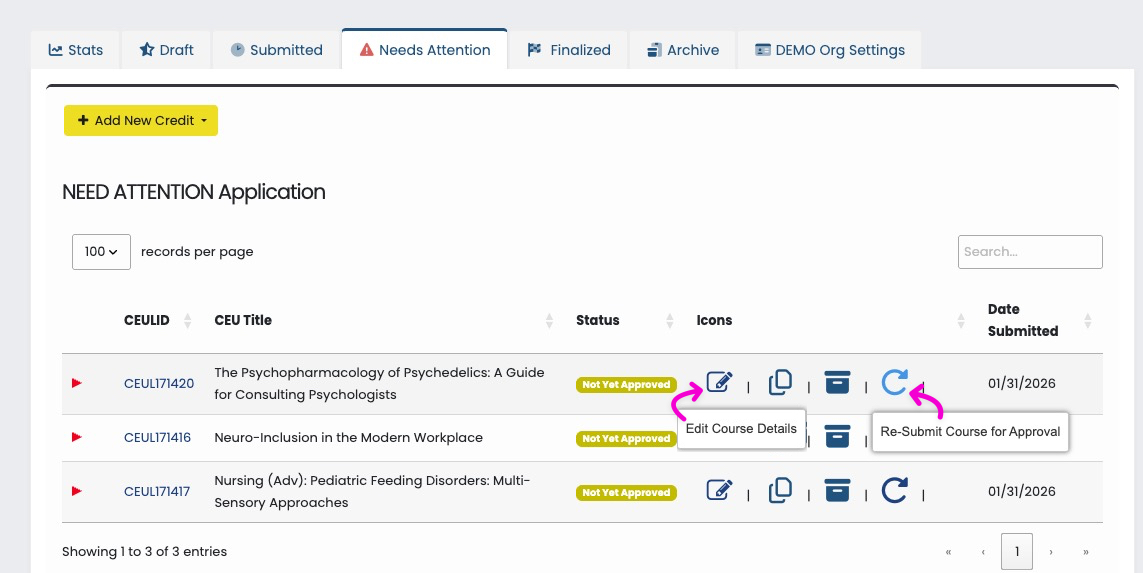Go to the DEMO Org Settings tab
Viewport: 1143px width, 573px height.
tap(829, 50)
